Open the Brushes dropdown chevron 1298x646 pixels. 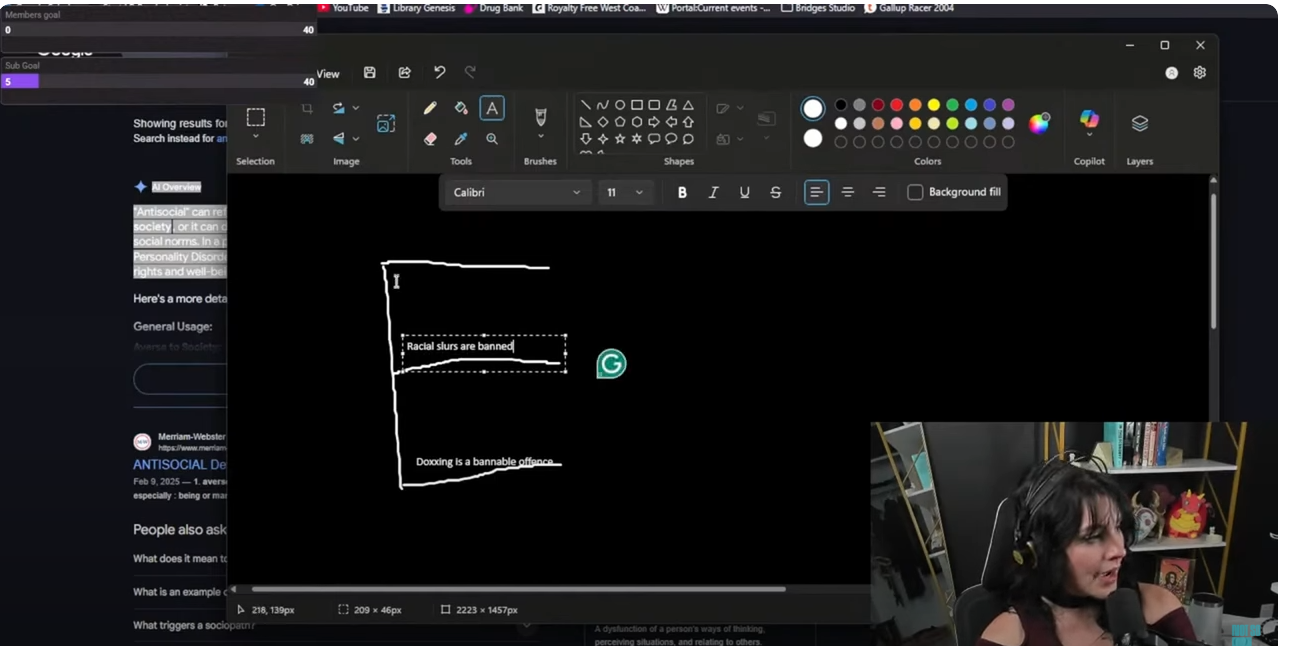pyautogui.click(x=541, y=138)
